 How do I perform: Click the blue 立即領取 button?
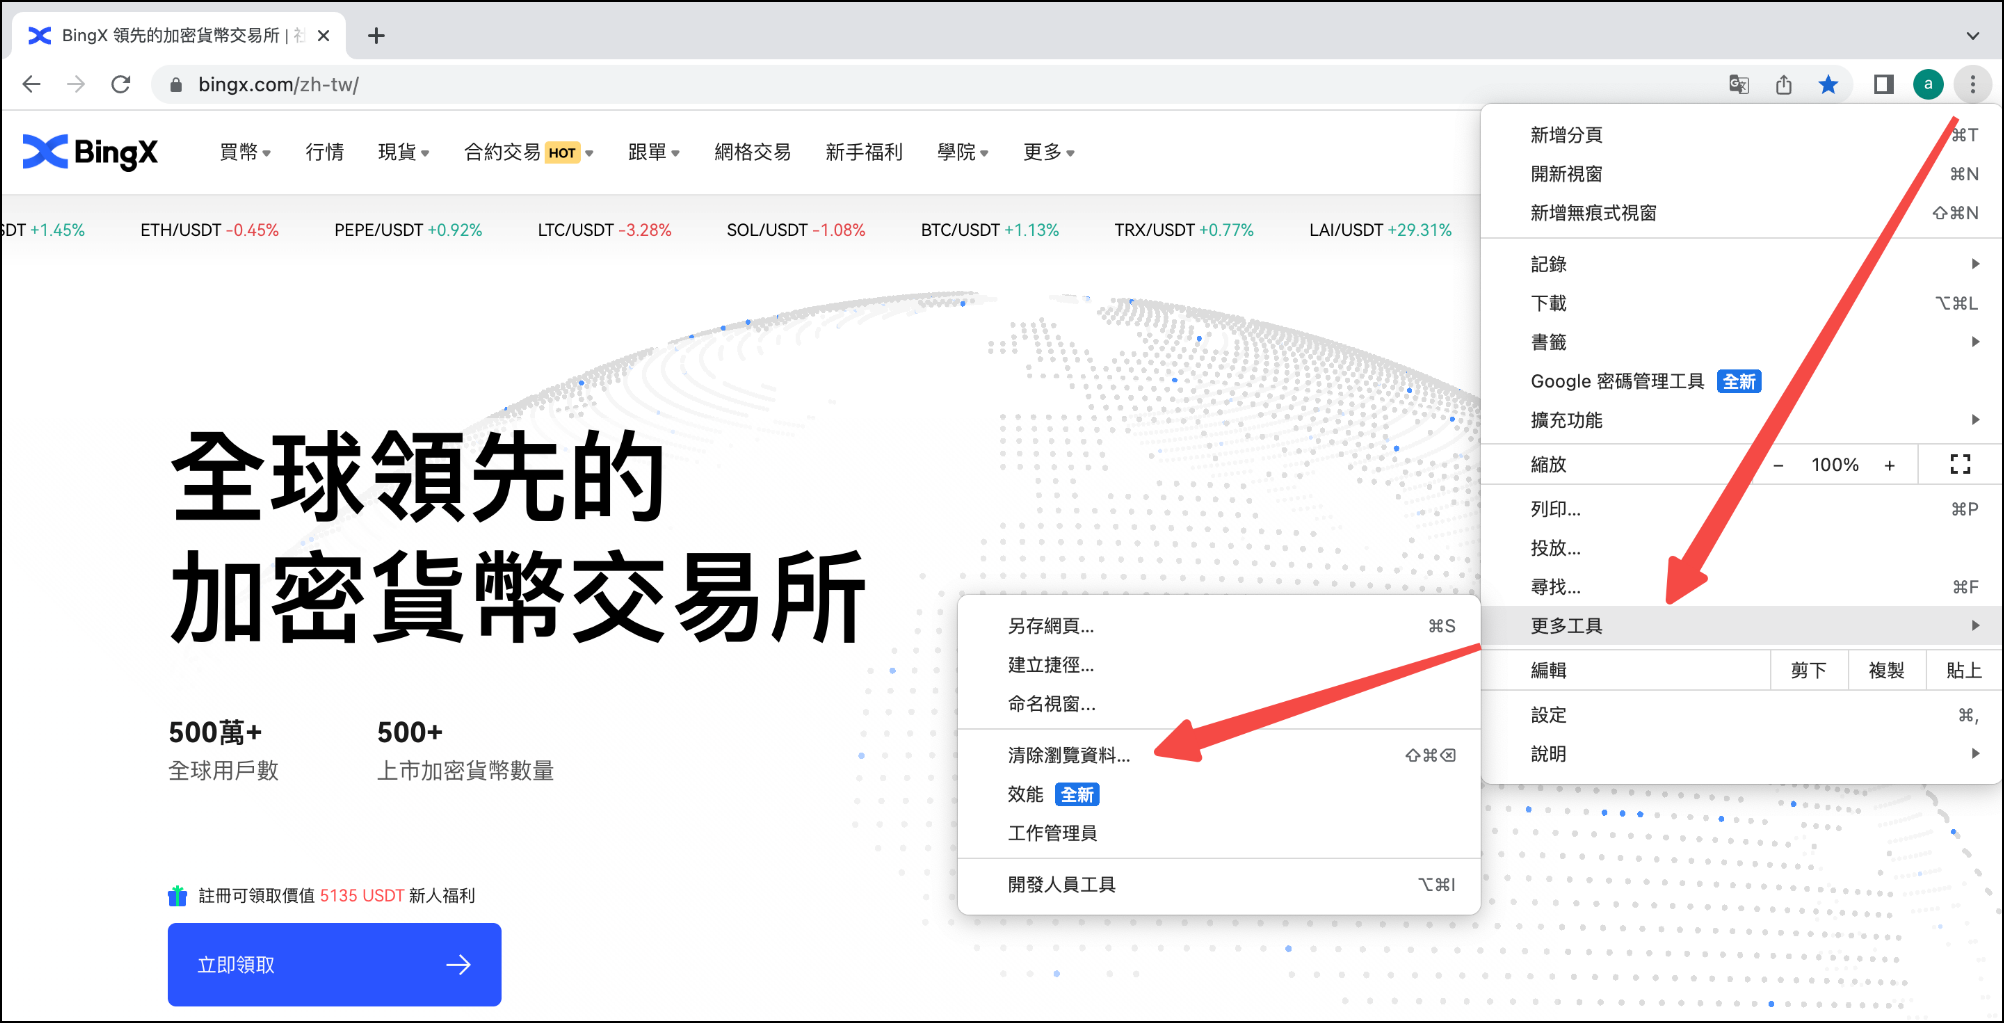[x=334, y=964]
